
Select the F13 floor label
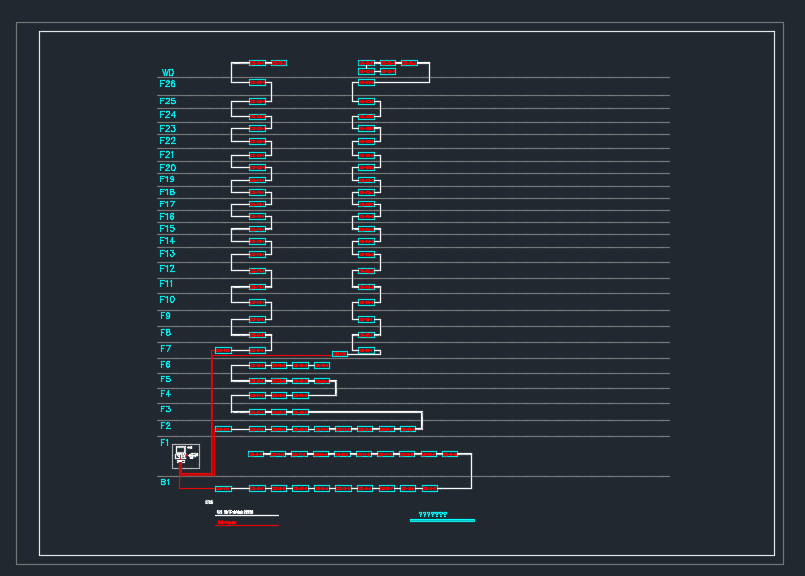tap(167, 254)
